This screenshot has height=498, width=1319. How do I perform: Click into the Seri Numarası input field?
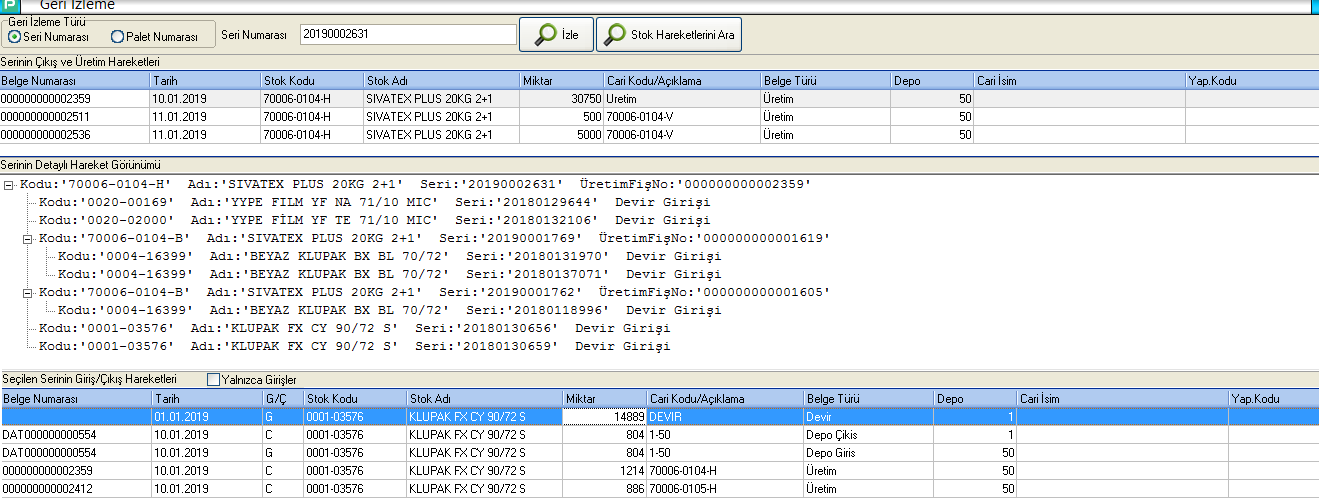click(407, 35)
